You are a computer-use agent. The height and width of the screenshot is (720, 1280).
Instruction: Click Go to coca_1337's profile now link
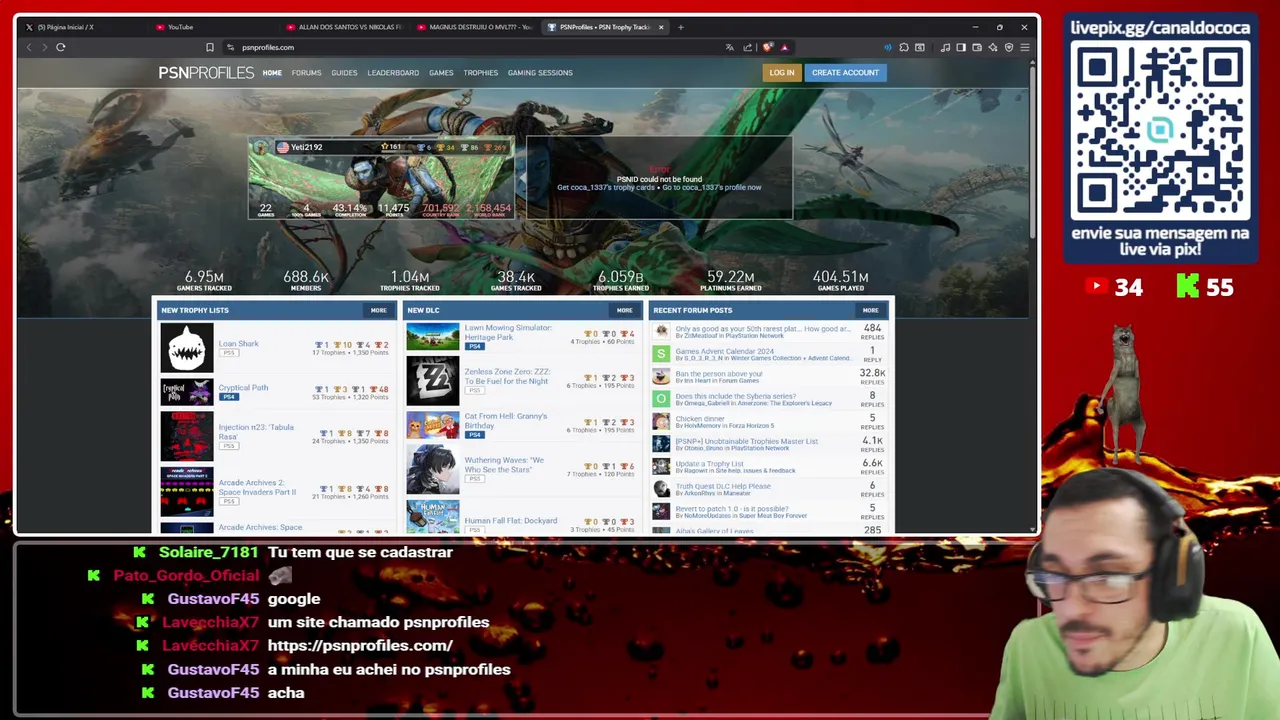(x=711, y=187)
